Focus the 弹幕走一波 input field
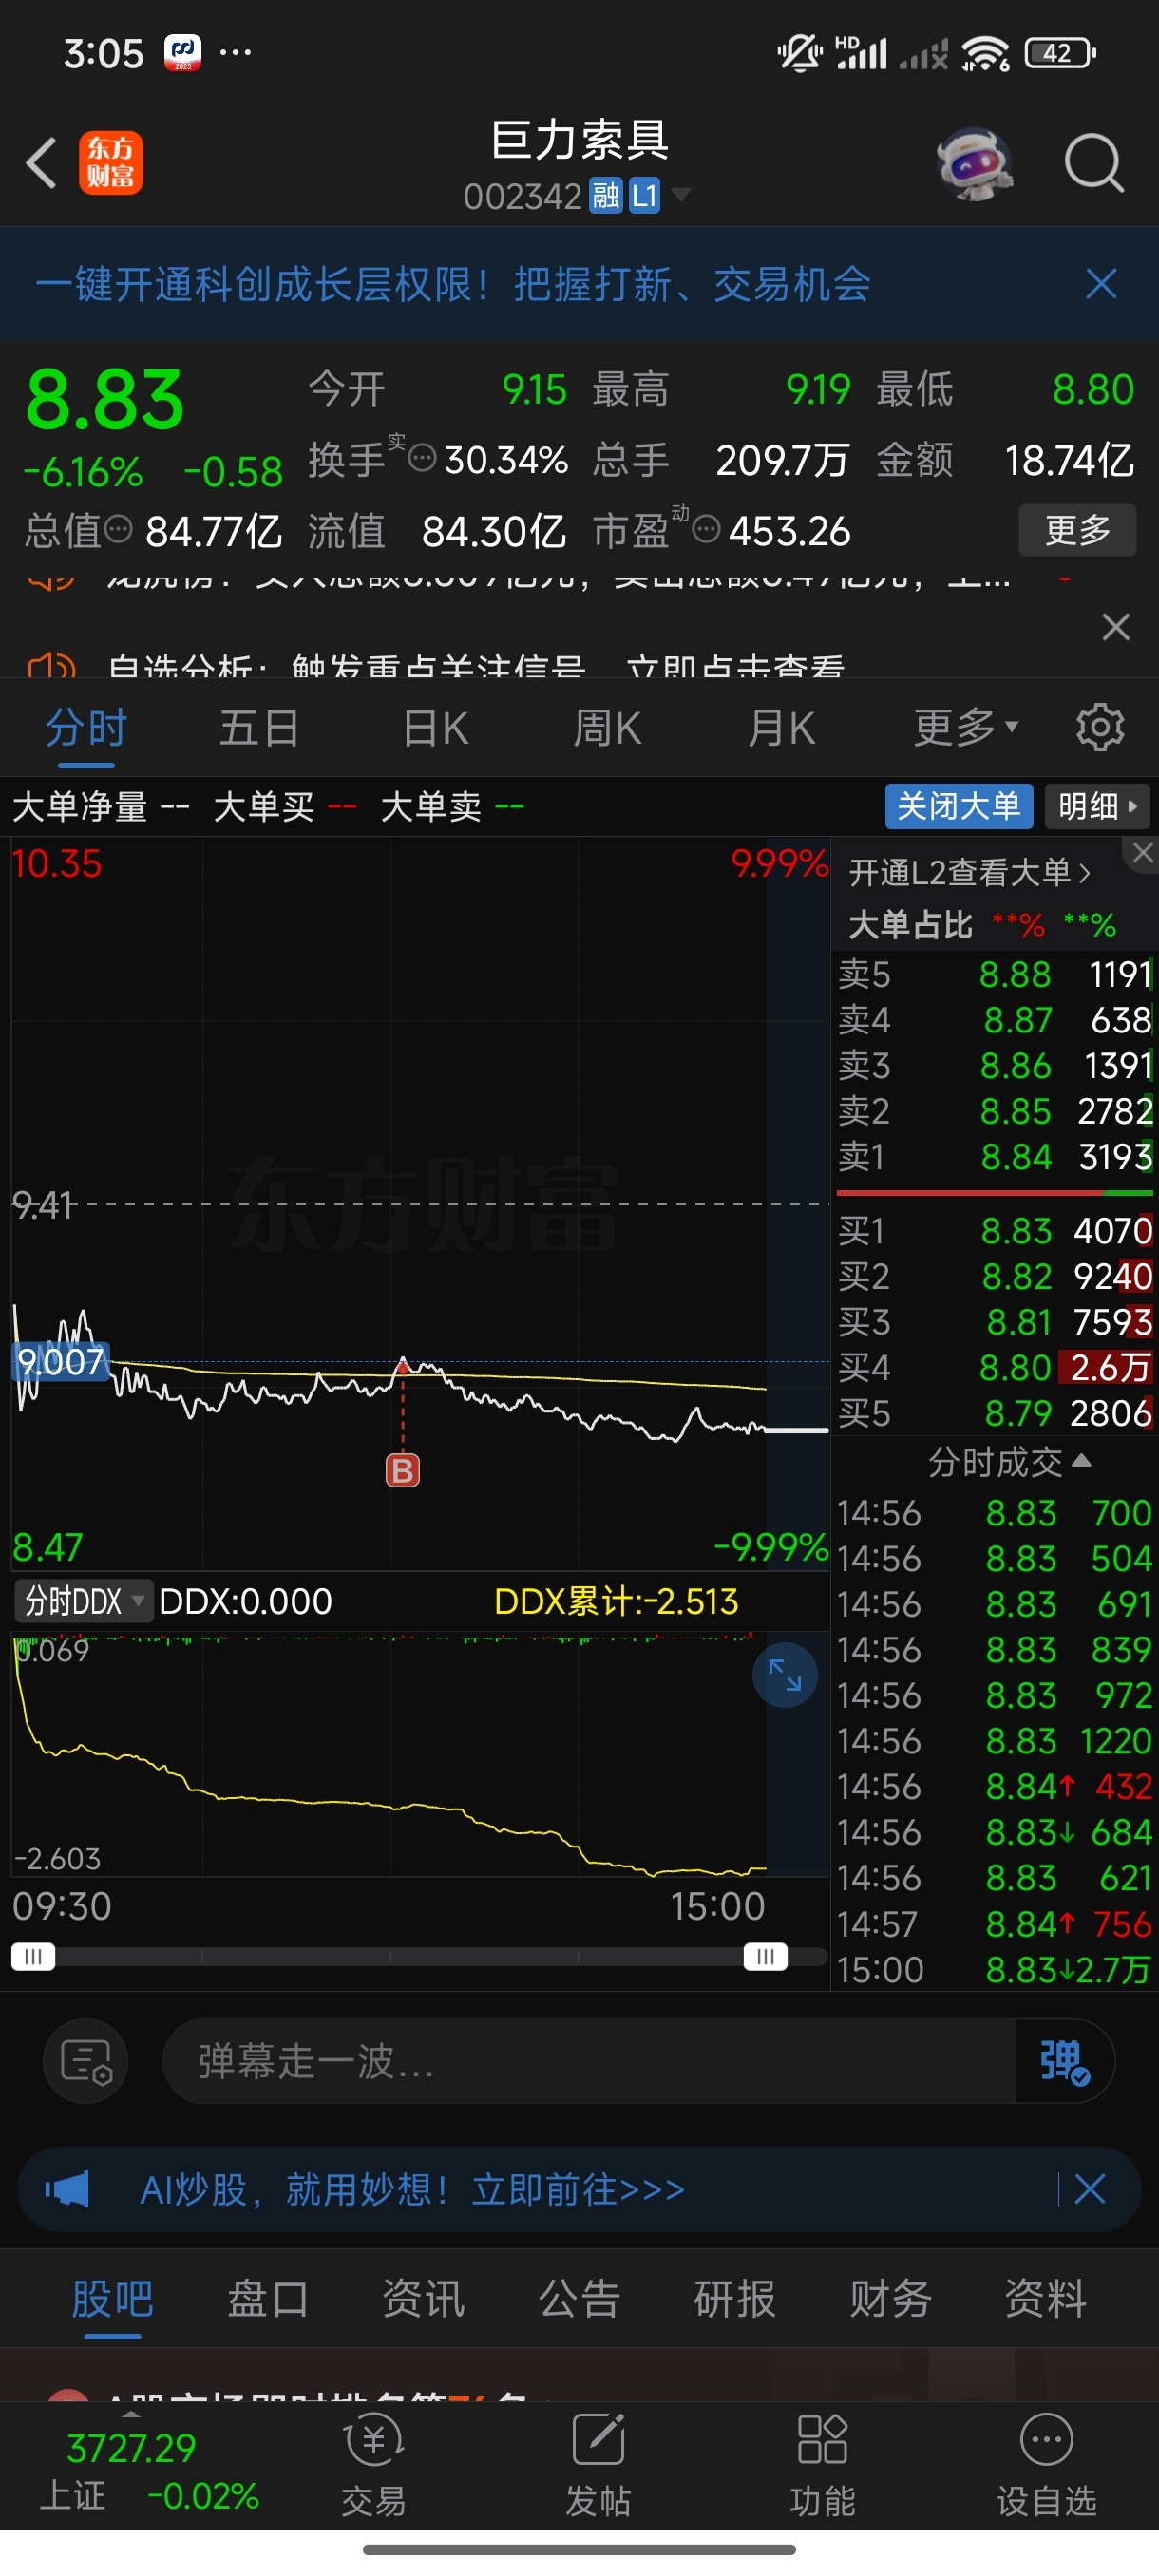 point(588,2061)
